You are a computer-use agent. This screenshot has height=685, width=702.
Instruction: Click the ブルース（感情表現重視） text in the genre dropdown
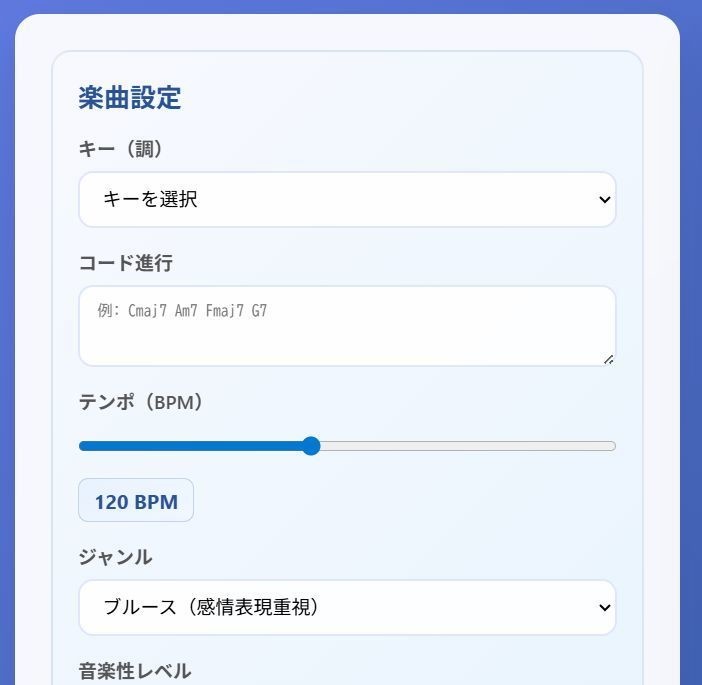pos(211,607)
